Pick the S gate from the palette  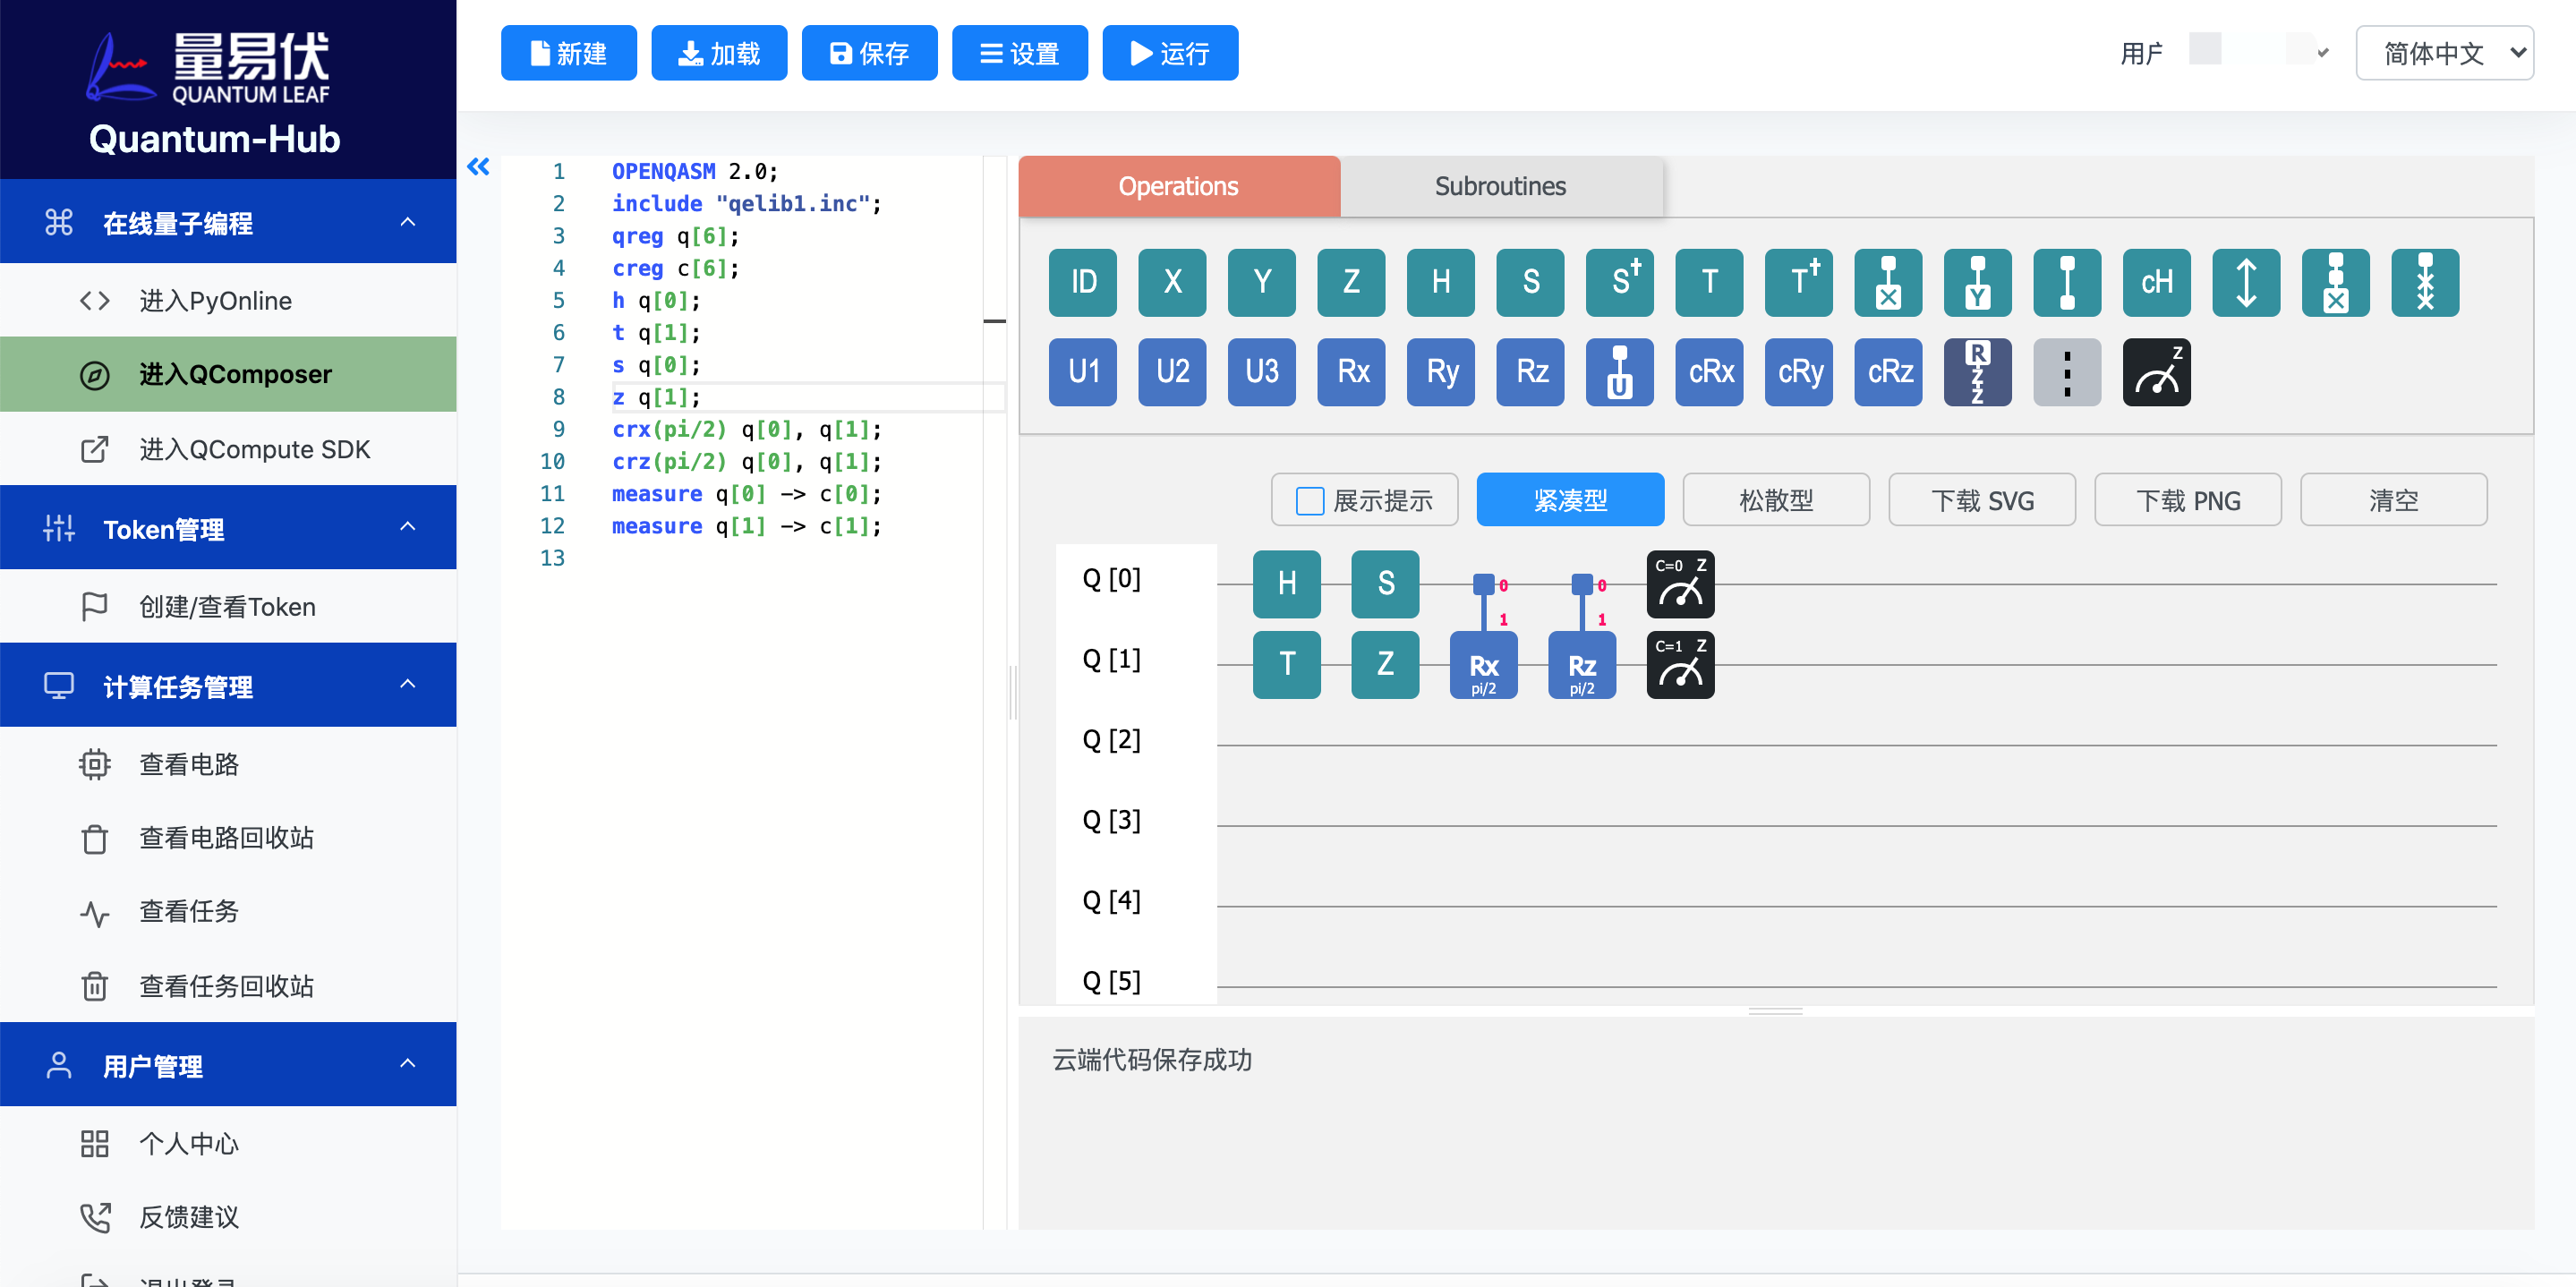point(1530,282)
